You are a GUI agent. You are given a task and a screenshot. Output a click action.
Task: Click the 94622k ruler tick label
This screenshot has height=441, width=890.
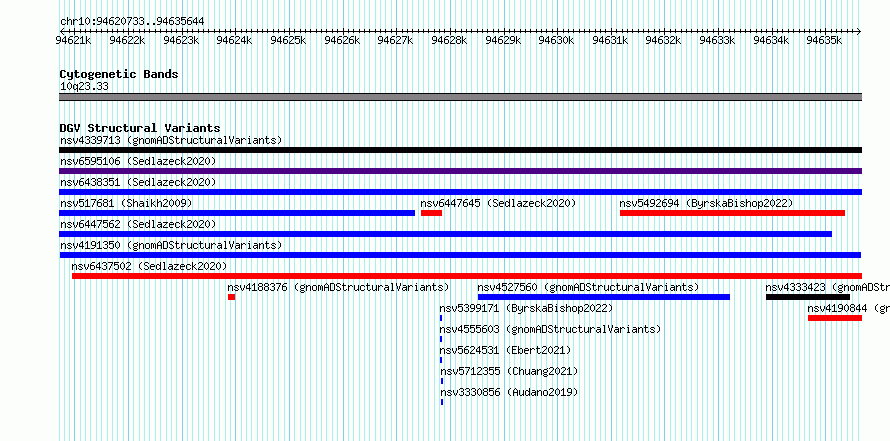coord(127,40)
